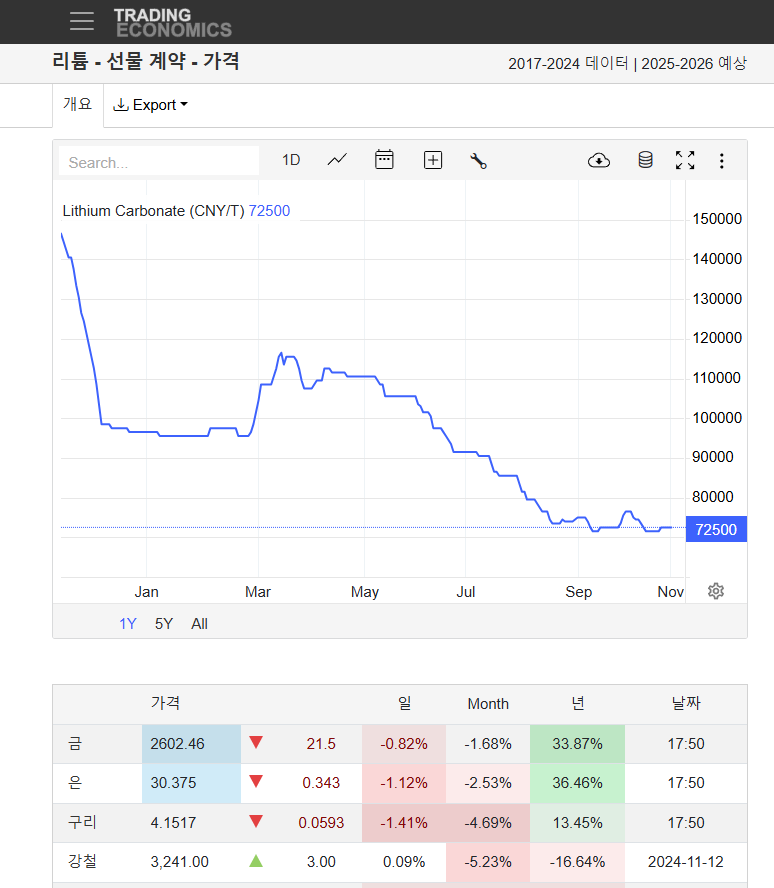Open the 은 commodity row
This screenshot has height=888, width=774.
(x=400, y=783)
